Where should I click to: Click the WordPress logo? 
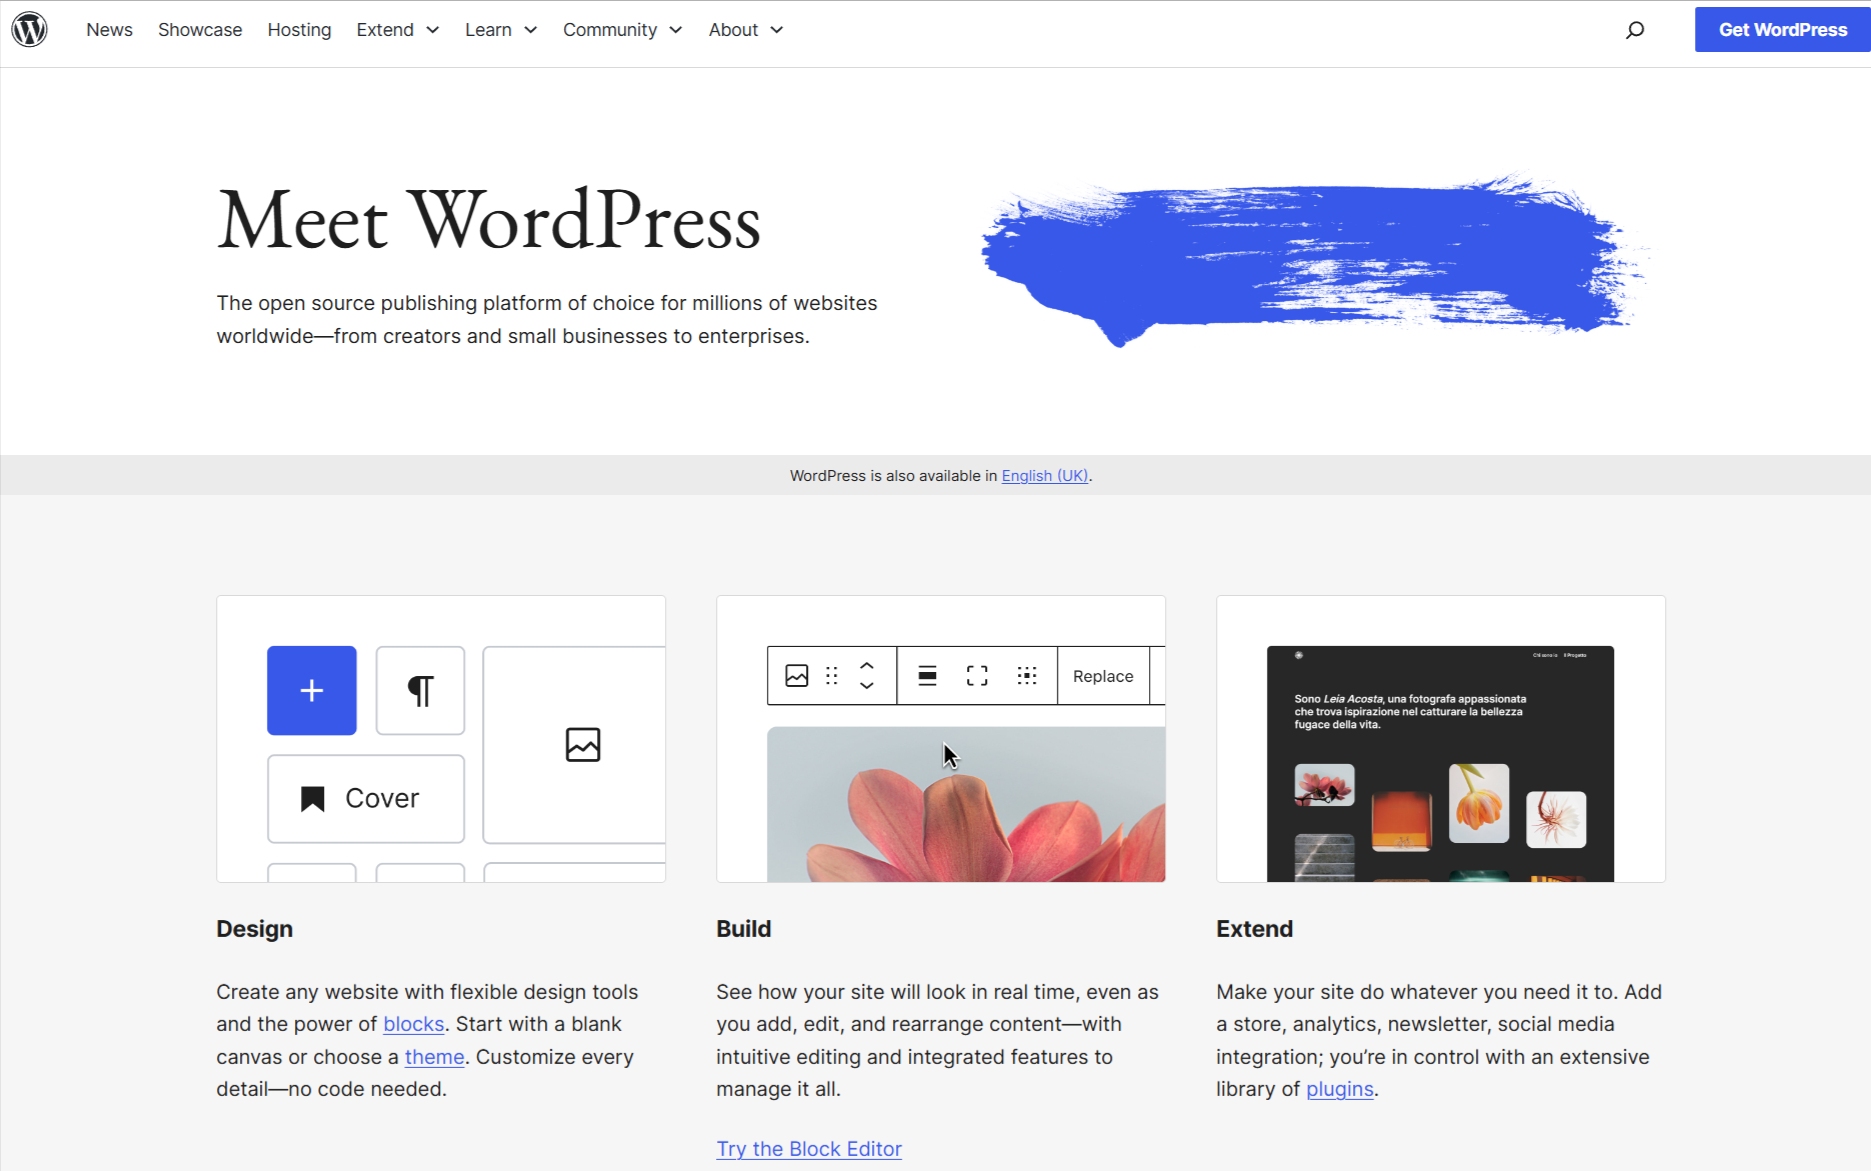pos(31,29)
